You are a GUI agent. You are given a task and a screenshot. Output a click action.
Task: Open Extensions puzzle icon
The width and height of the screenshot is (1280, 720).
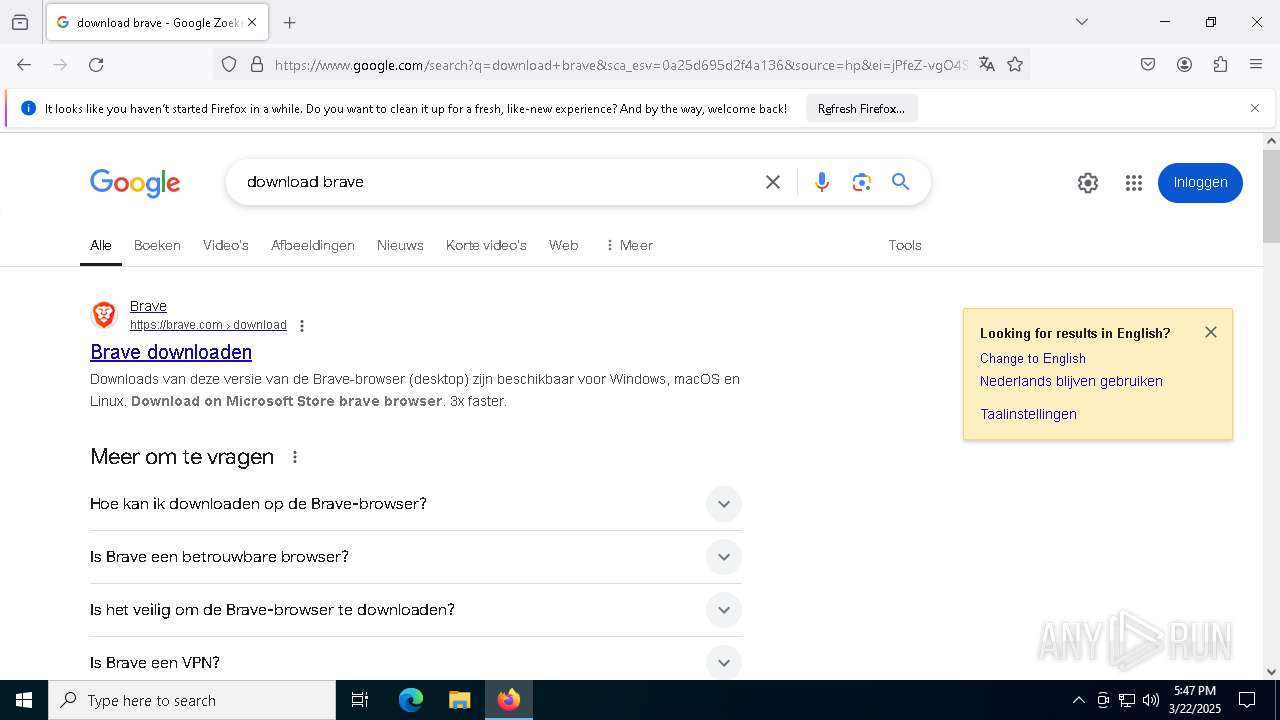tap(1220, 65)
